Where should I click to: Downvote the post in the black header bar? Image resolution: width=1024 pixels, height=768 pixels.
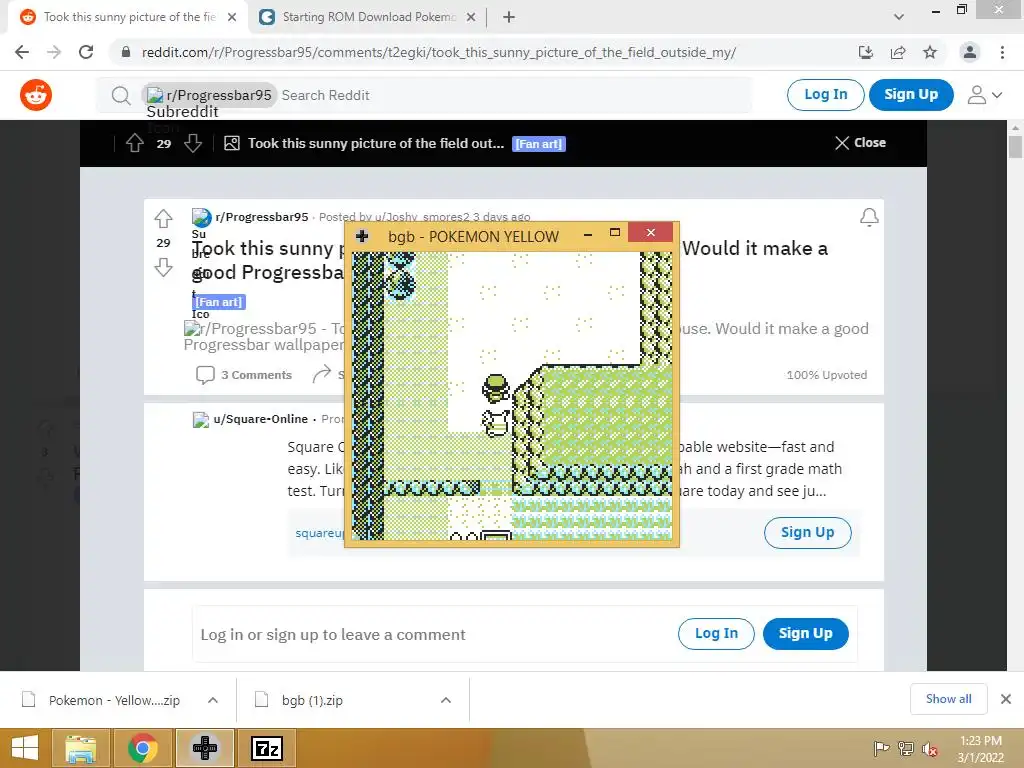pyautogui.click(x=193, y=143)
